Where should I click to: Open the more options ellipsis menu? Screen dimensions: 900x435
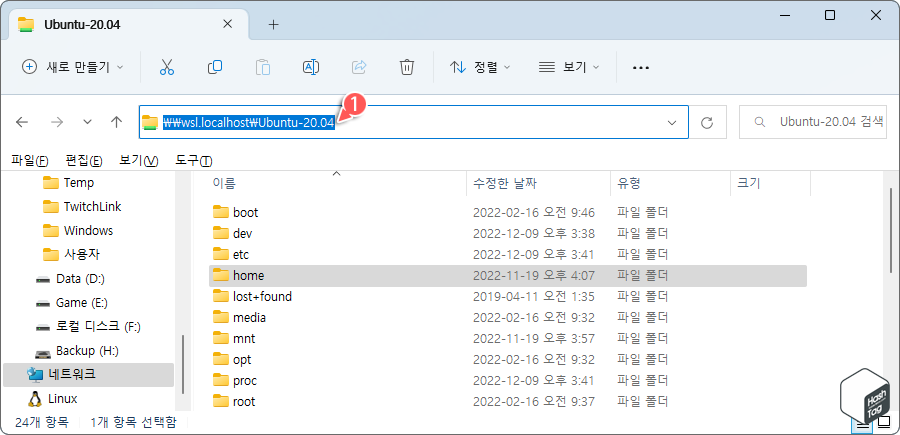click(641, 68)
